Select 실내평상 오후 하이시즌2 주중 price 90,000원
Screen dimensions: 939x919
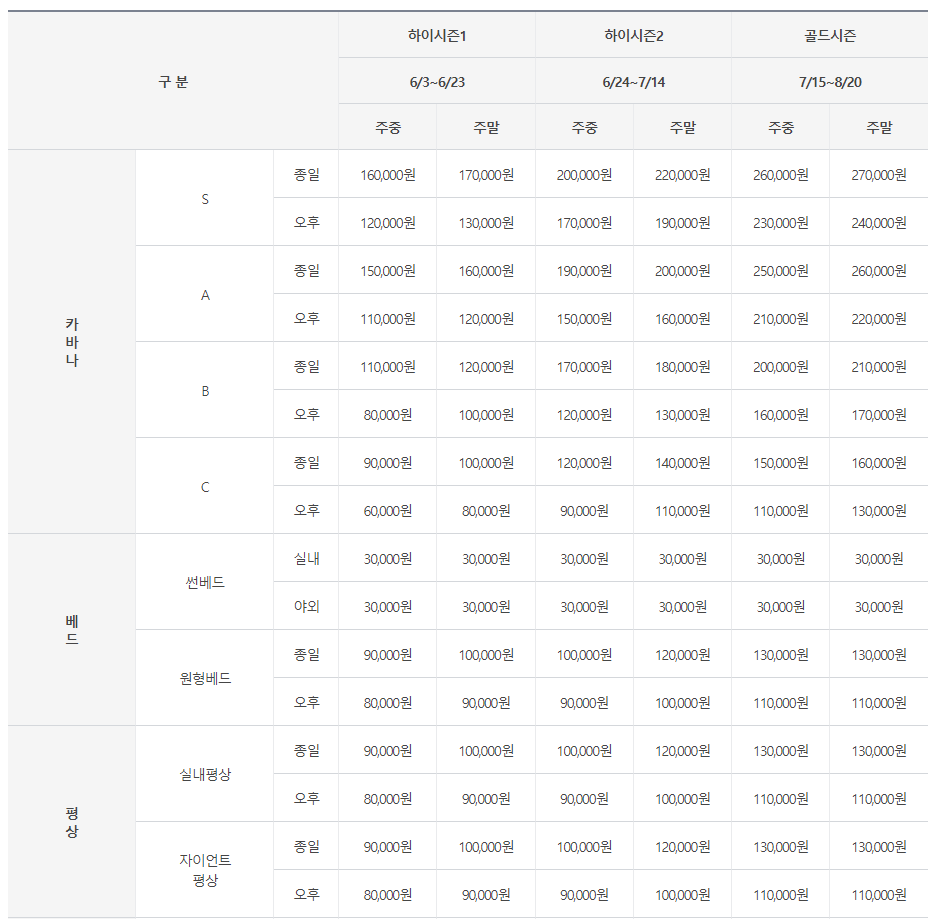point(584,799)
